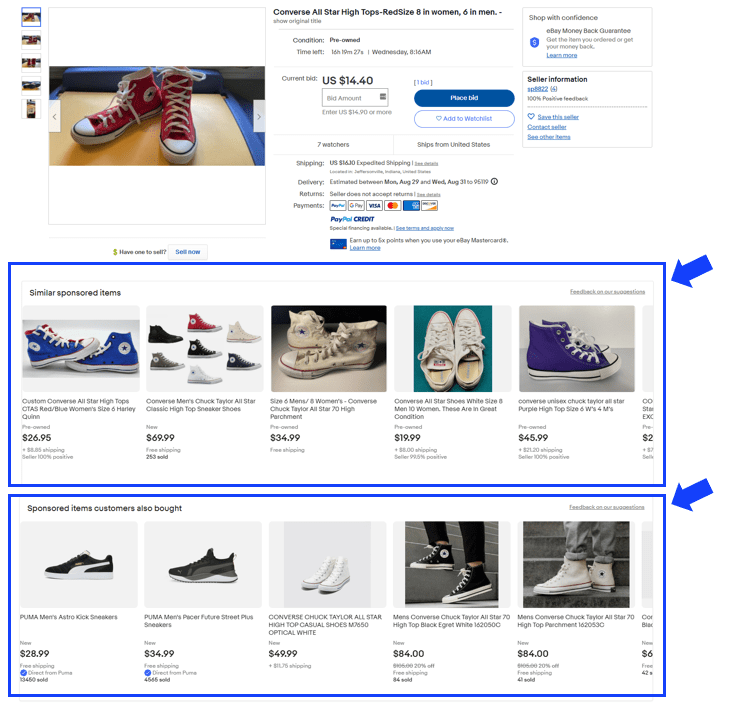Open feedback link in Similar sponsored items
733x705 pixels.
(607, 292)
